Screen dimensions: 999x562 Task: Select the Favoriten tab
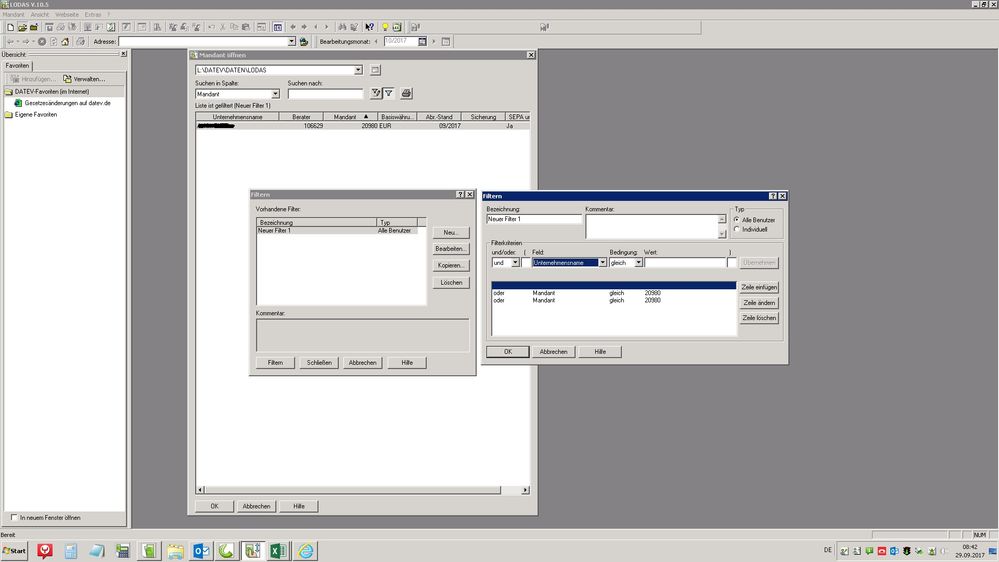pos(17,66)
